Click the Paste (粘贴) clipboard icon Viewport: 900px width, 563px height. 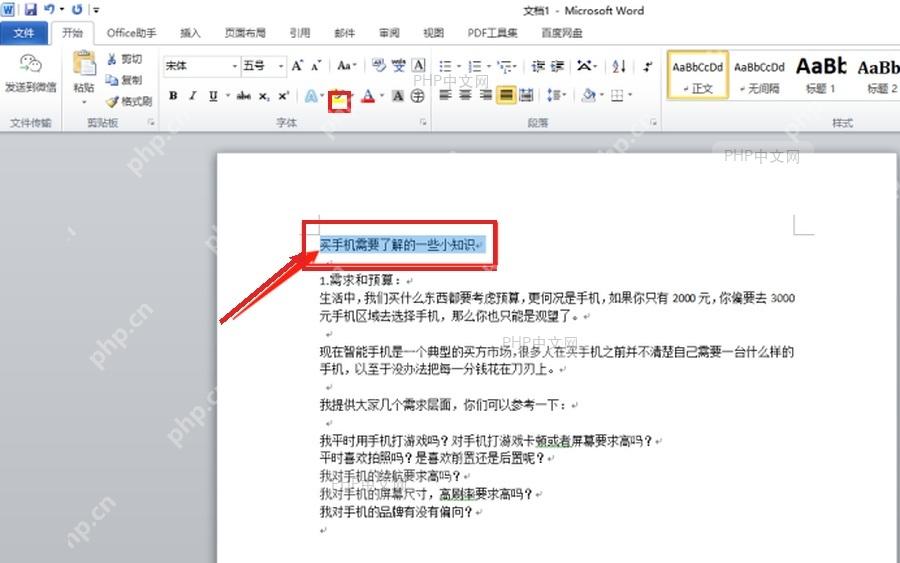[x=84, y=63]
